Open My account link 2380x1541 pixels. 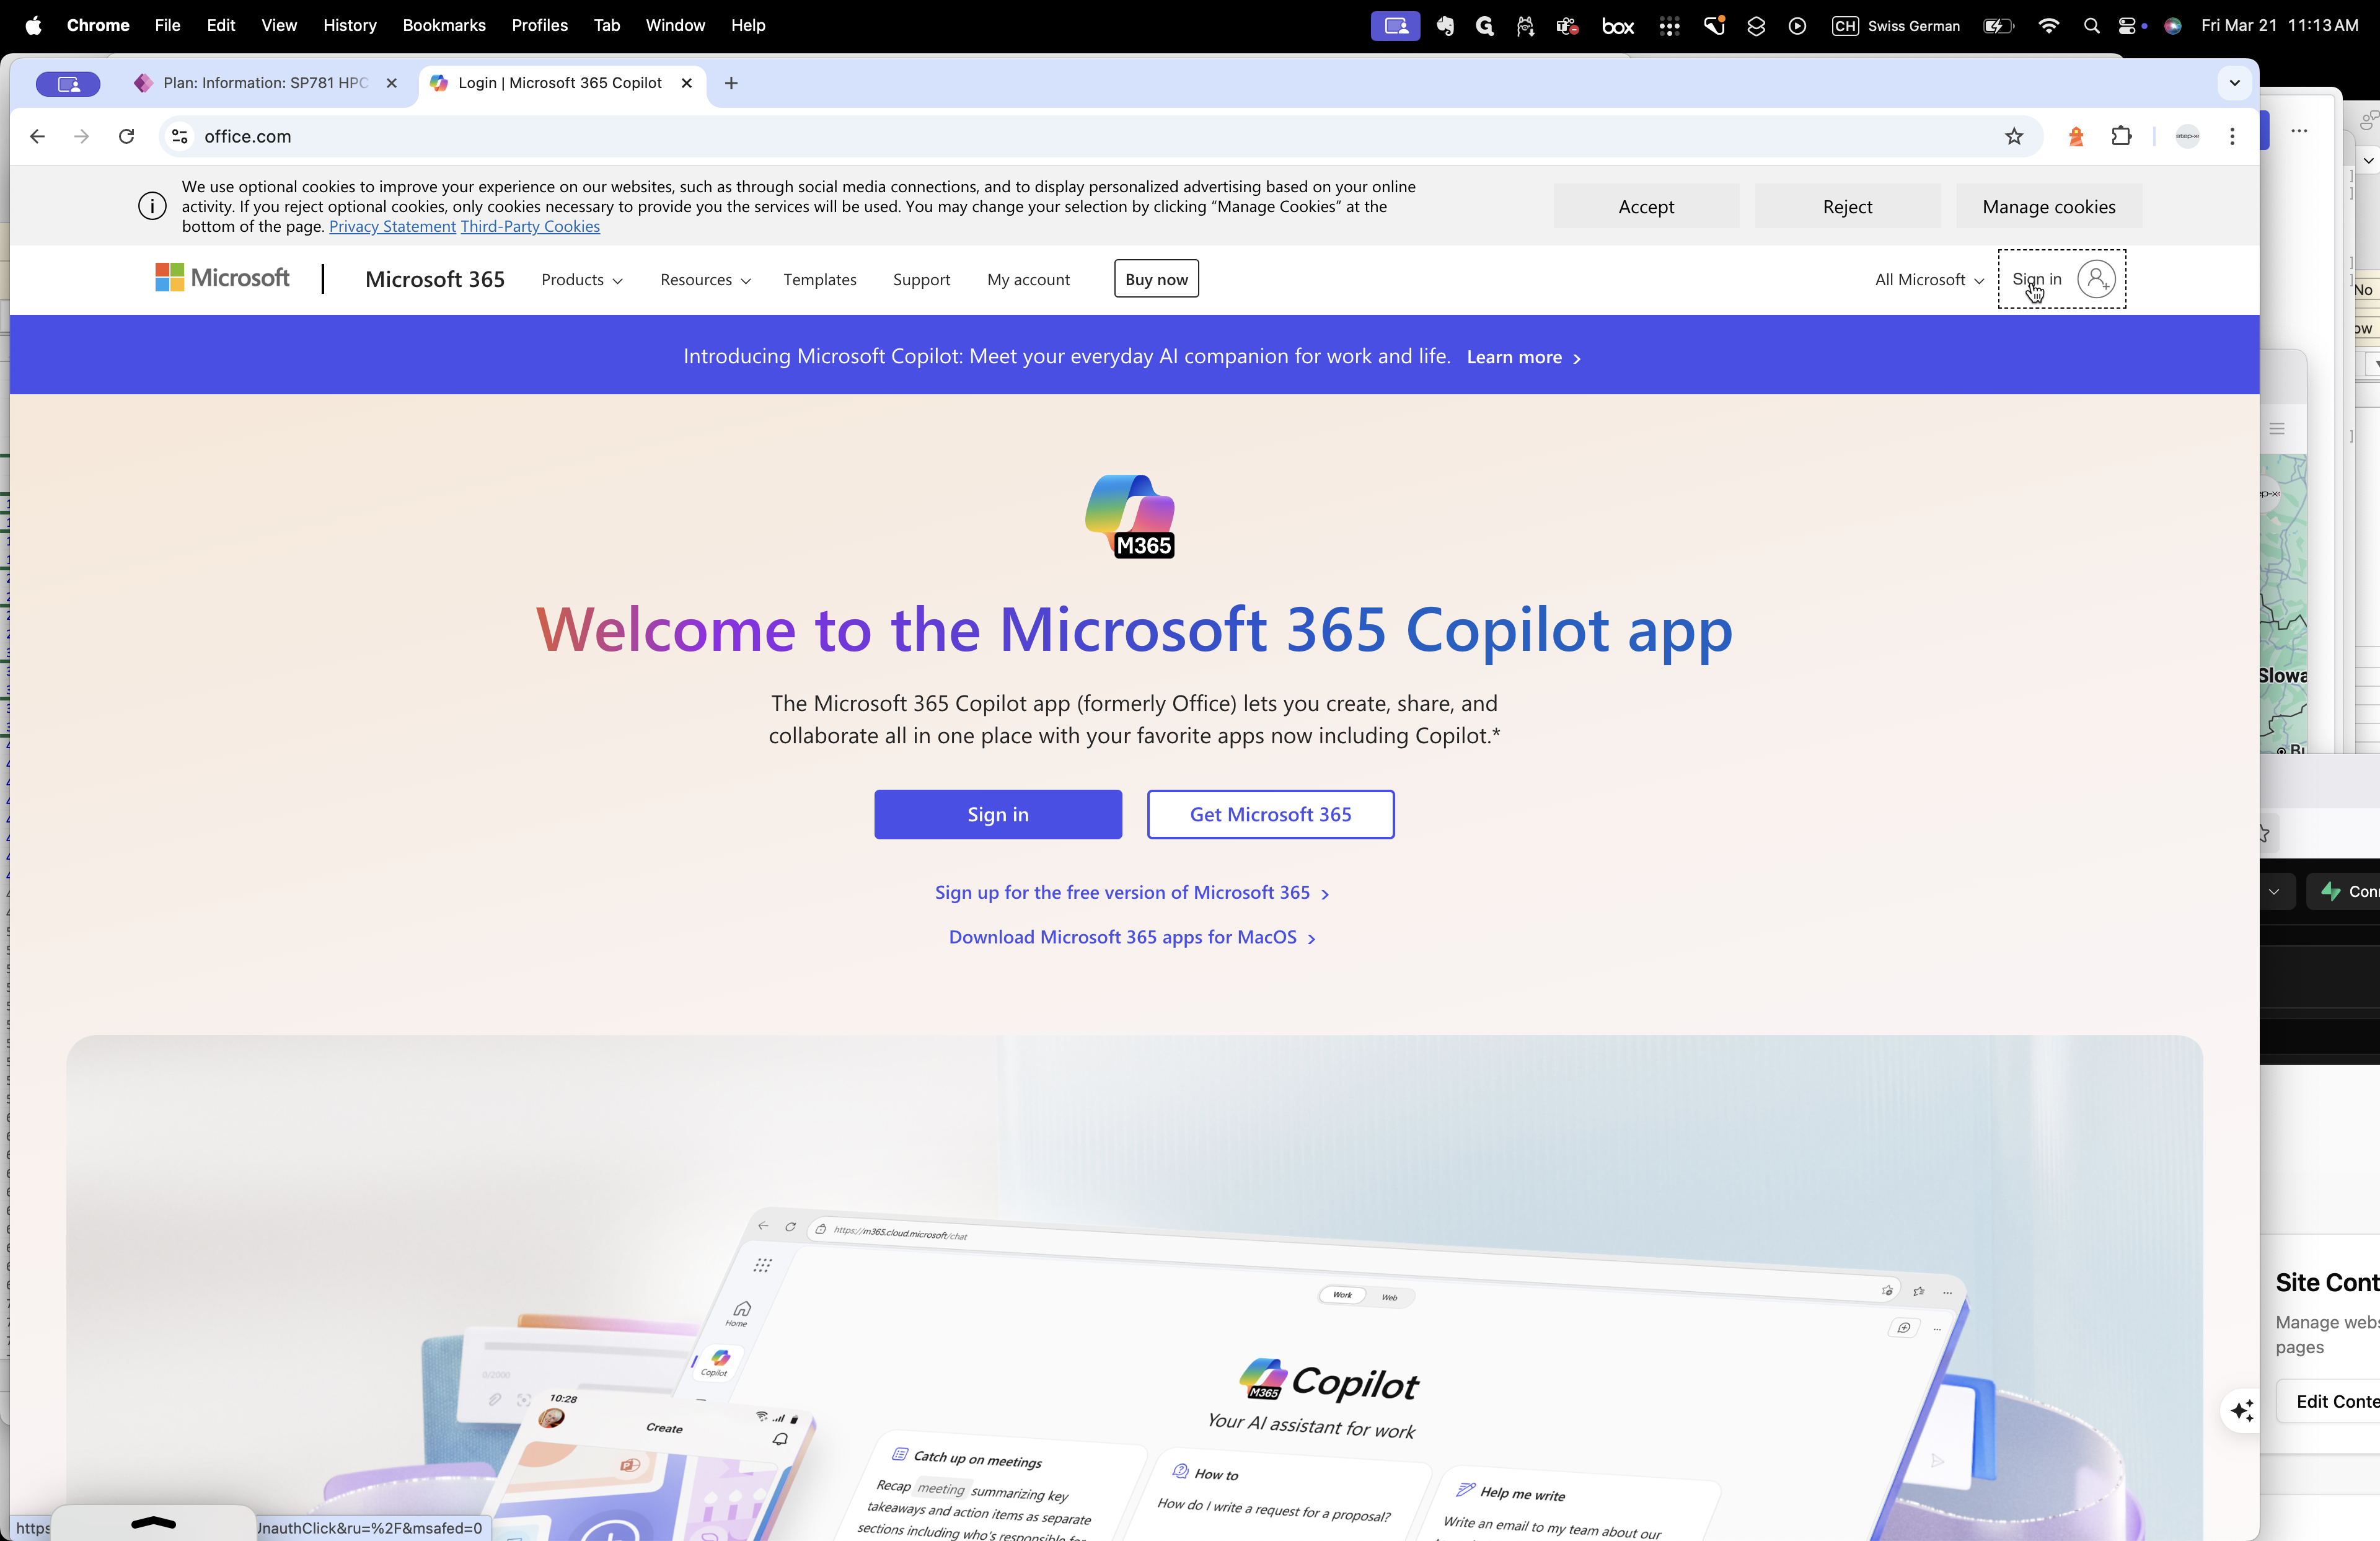coord(1028,280)
